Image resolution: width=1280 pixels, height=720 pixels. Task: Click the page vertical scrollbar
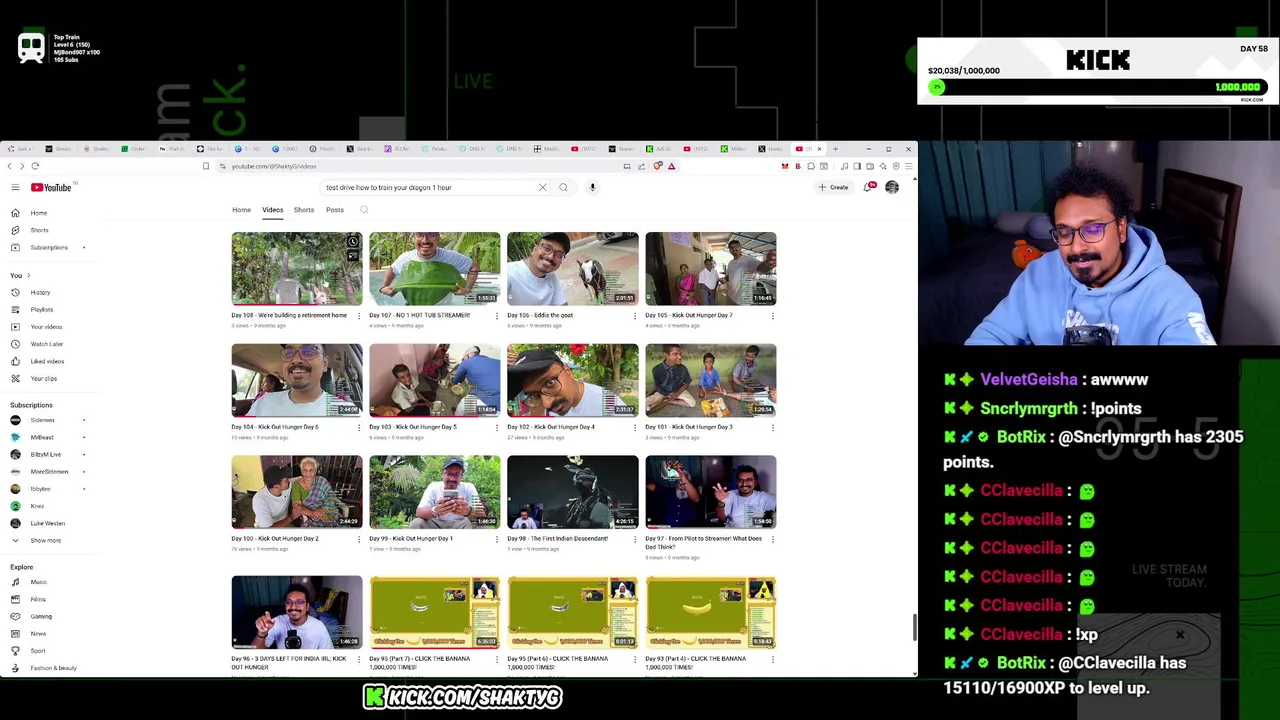pos(914,627)
